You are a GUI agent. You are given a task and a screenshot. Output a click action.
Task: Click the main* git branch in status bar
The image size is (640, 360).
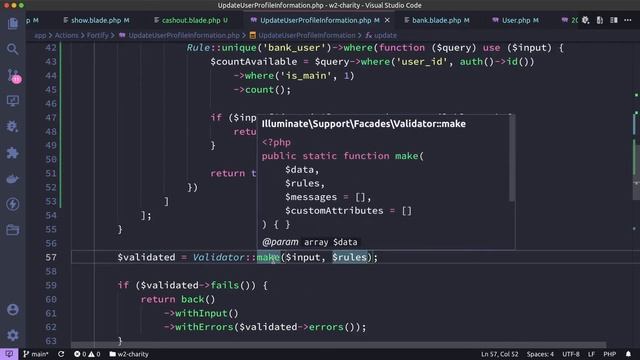point(36,354)
